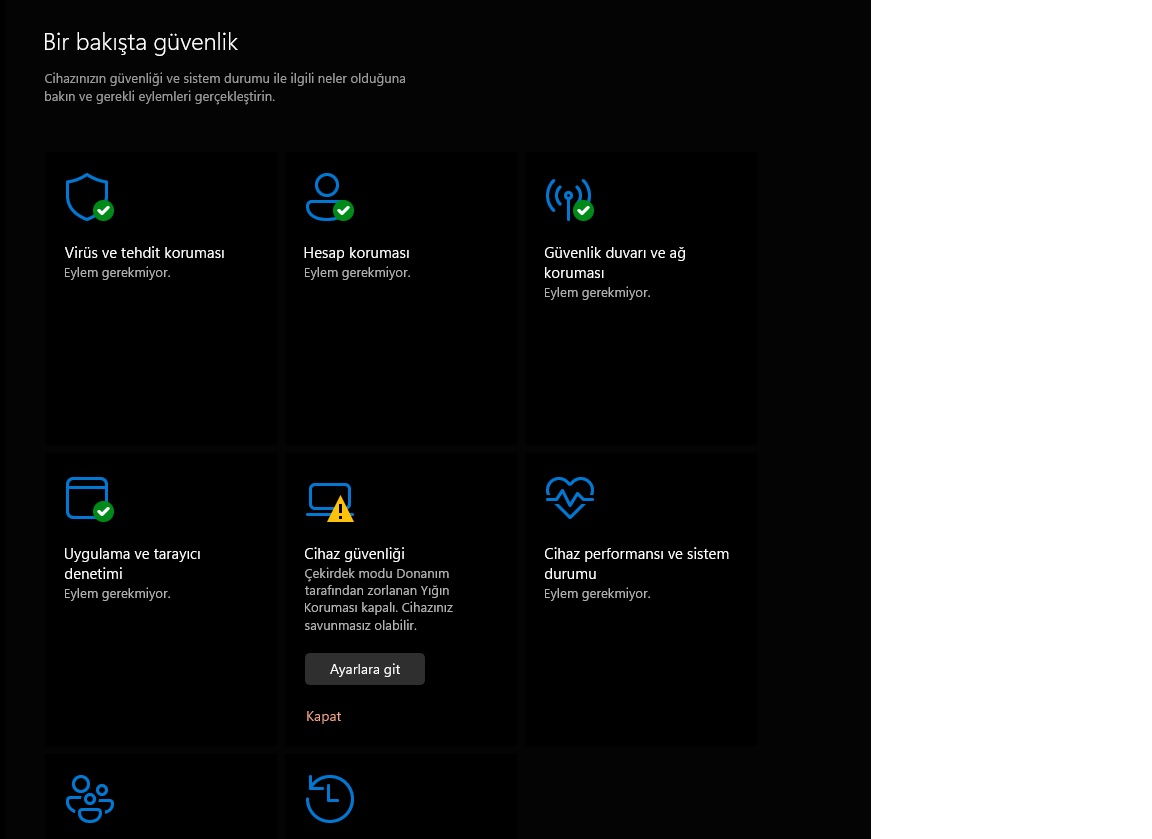The width and height of the screenshot is (1152, 839).
Task: Click the Bir bakışta güvenlik heading
Action: [140, 43]
